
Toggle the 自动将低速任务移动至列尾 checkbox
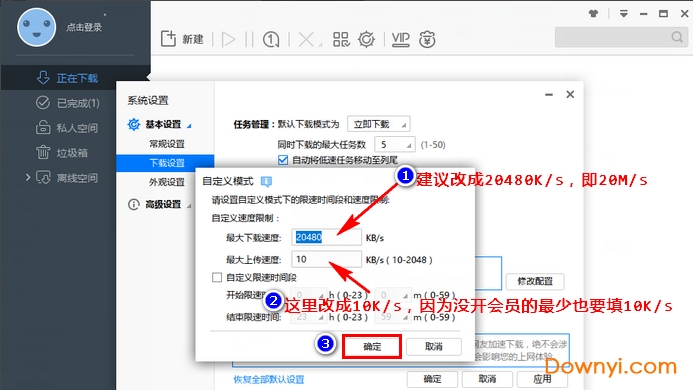[283, 160]
